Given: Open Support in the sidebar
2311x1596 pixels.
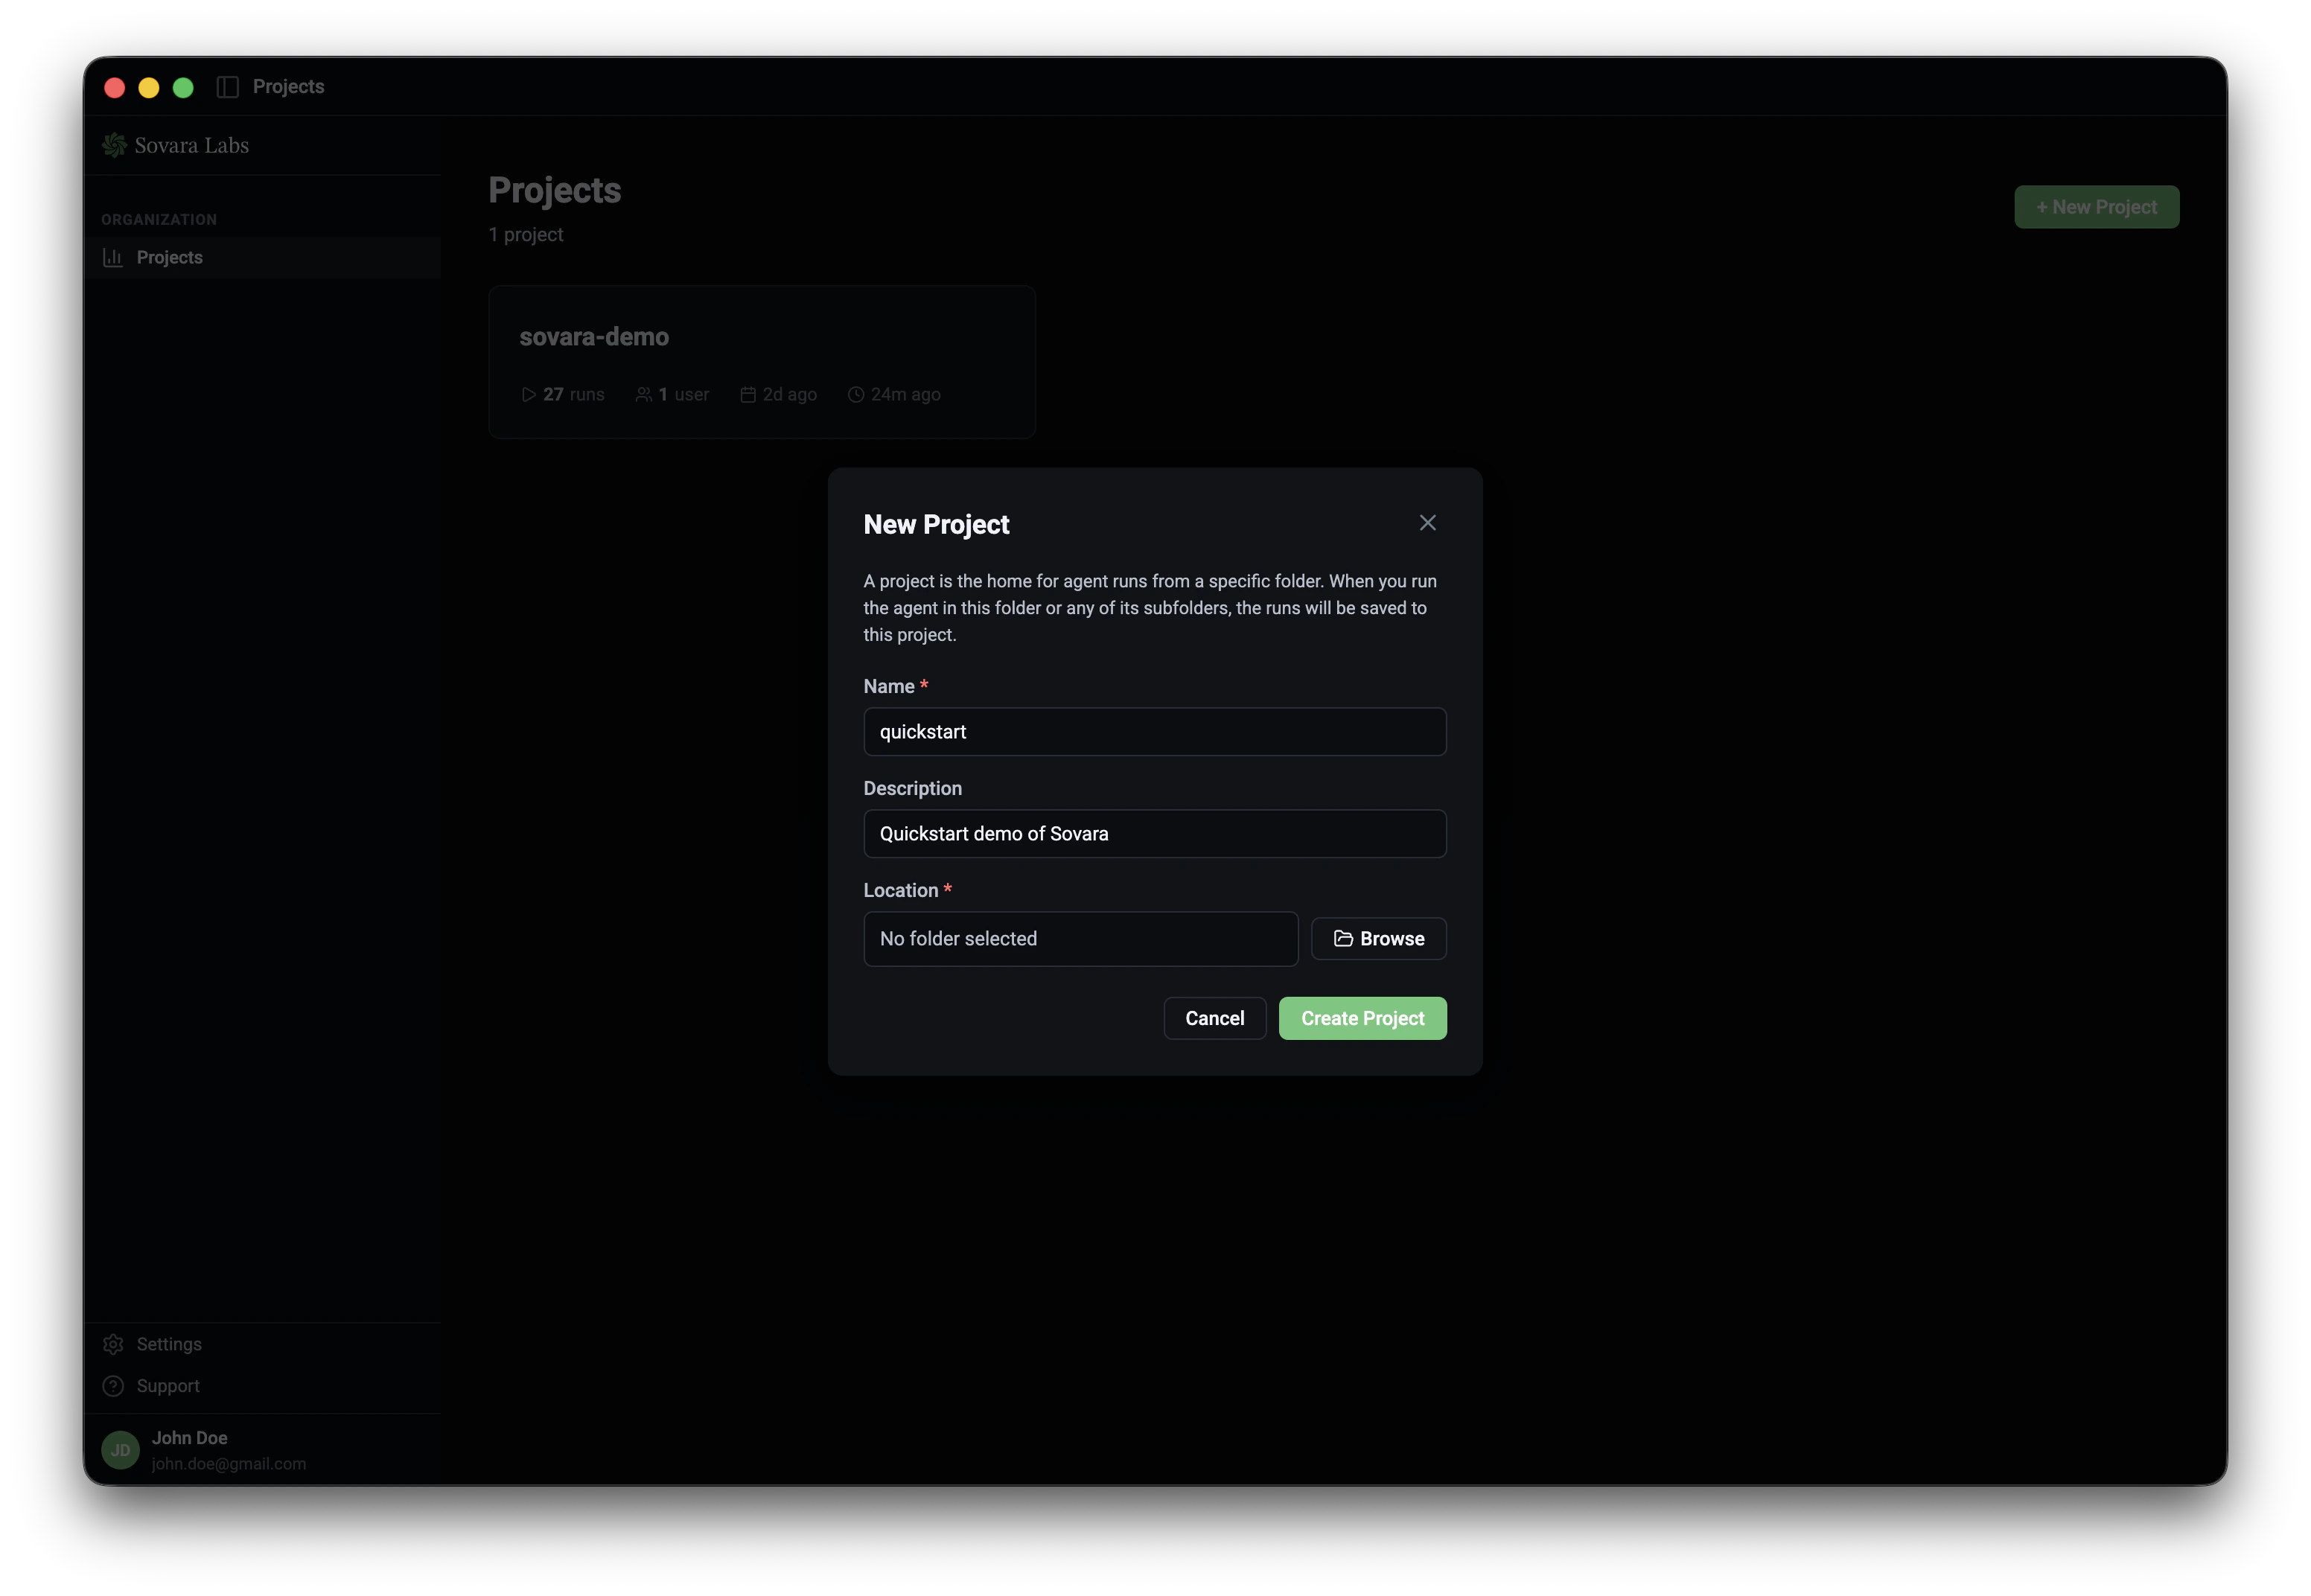Looking at the screenshot, I should click(262, 1385).
